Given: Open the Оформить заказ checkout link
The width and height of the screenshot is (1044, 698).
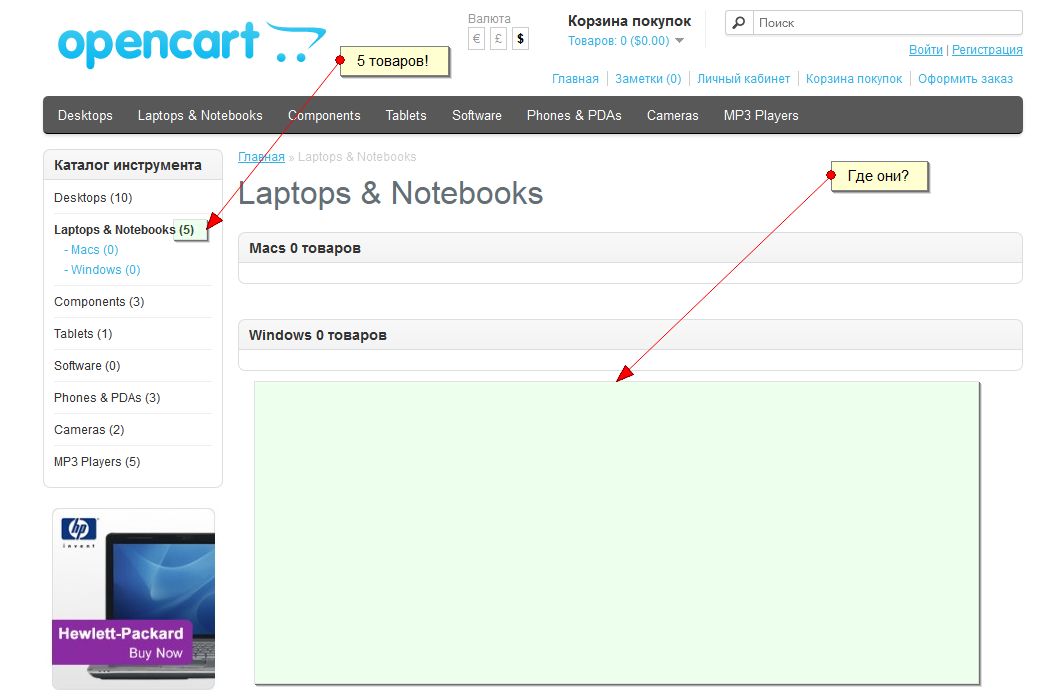Looking at the screenshot, I should tap(965, 79).
